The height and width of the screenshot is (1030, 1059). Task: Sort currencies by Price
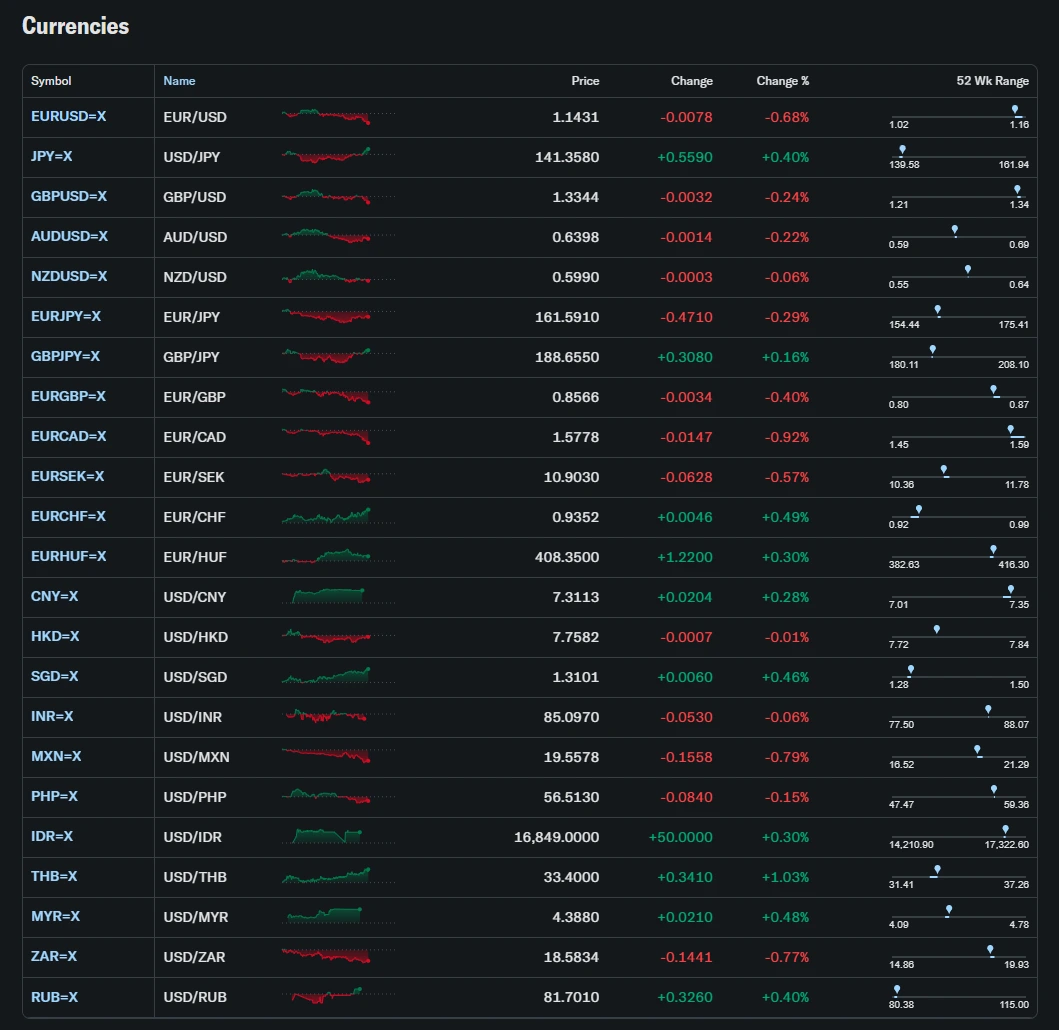coord(585,81)
